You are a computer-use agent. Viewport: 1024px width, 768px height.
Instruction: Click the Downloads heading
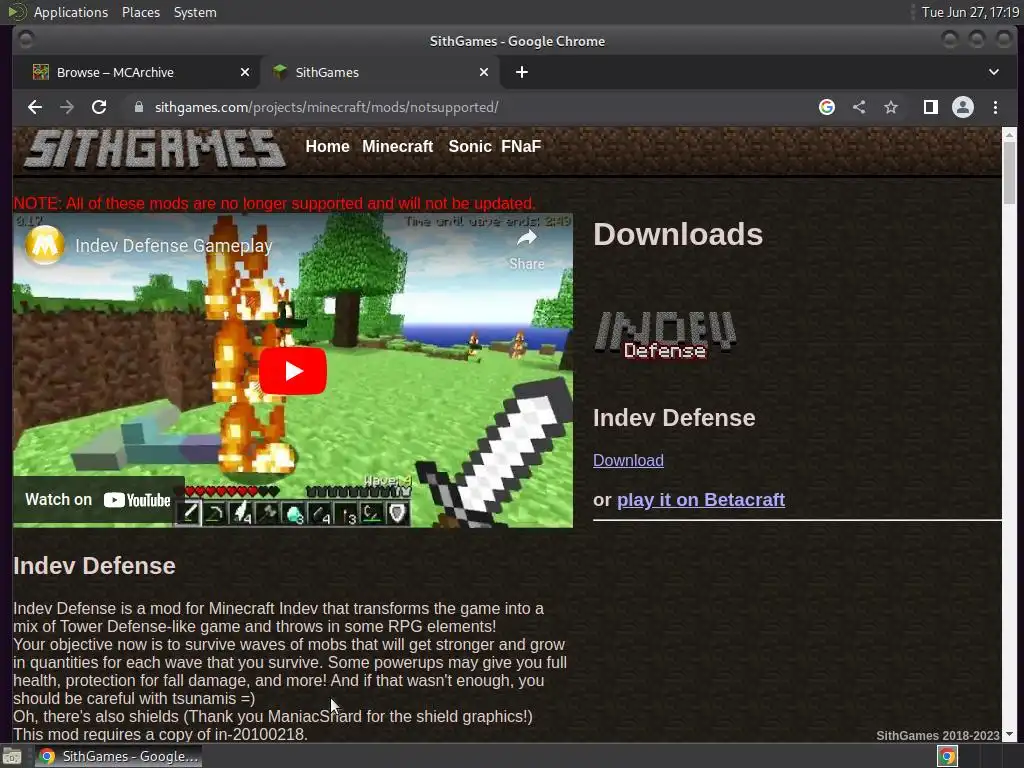(678, 234)
